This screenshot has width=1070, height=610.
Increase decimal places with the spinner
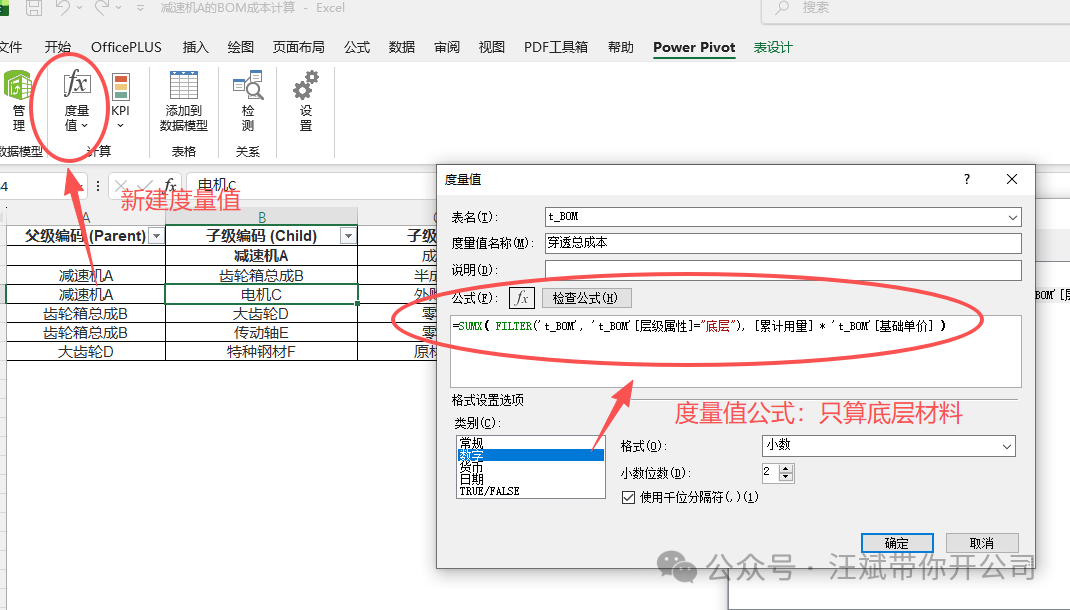click(x=786, y=468)
